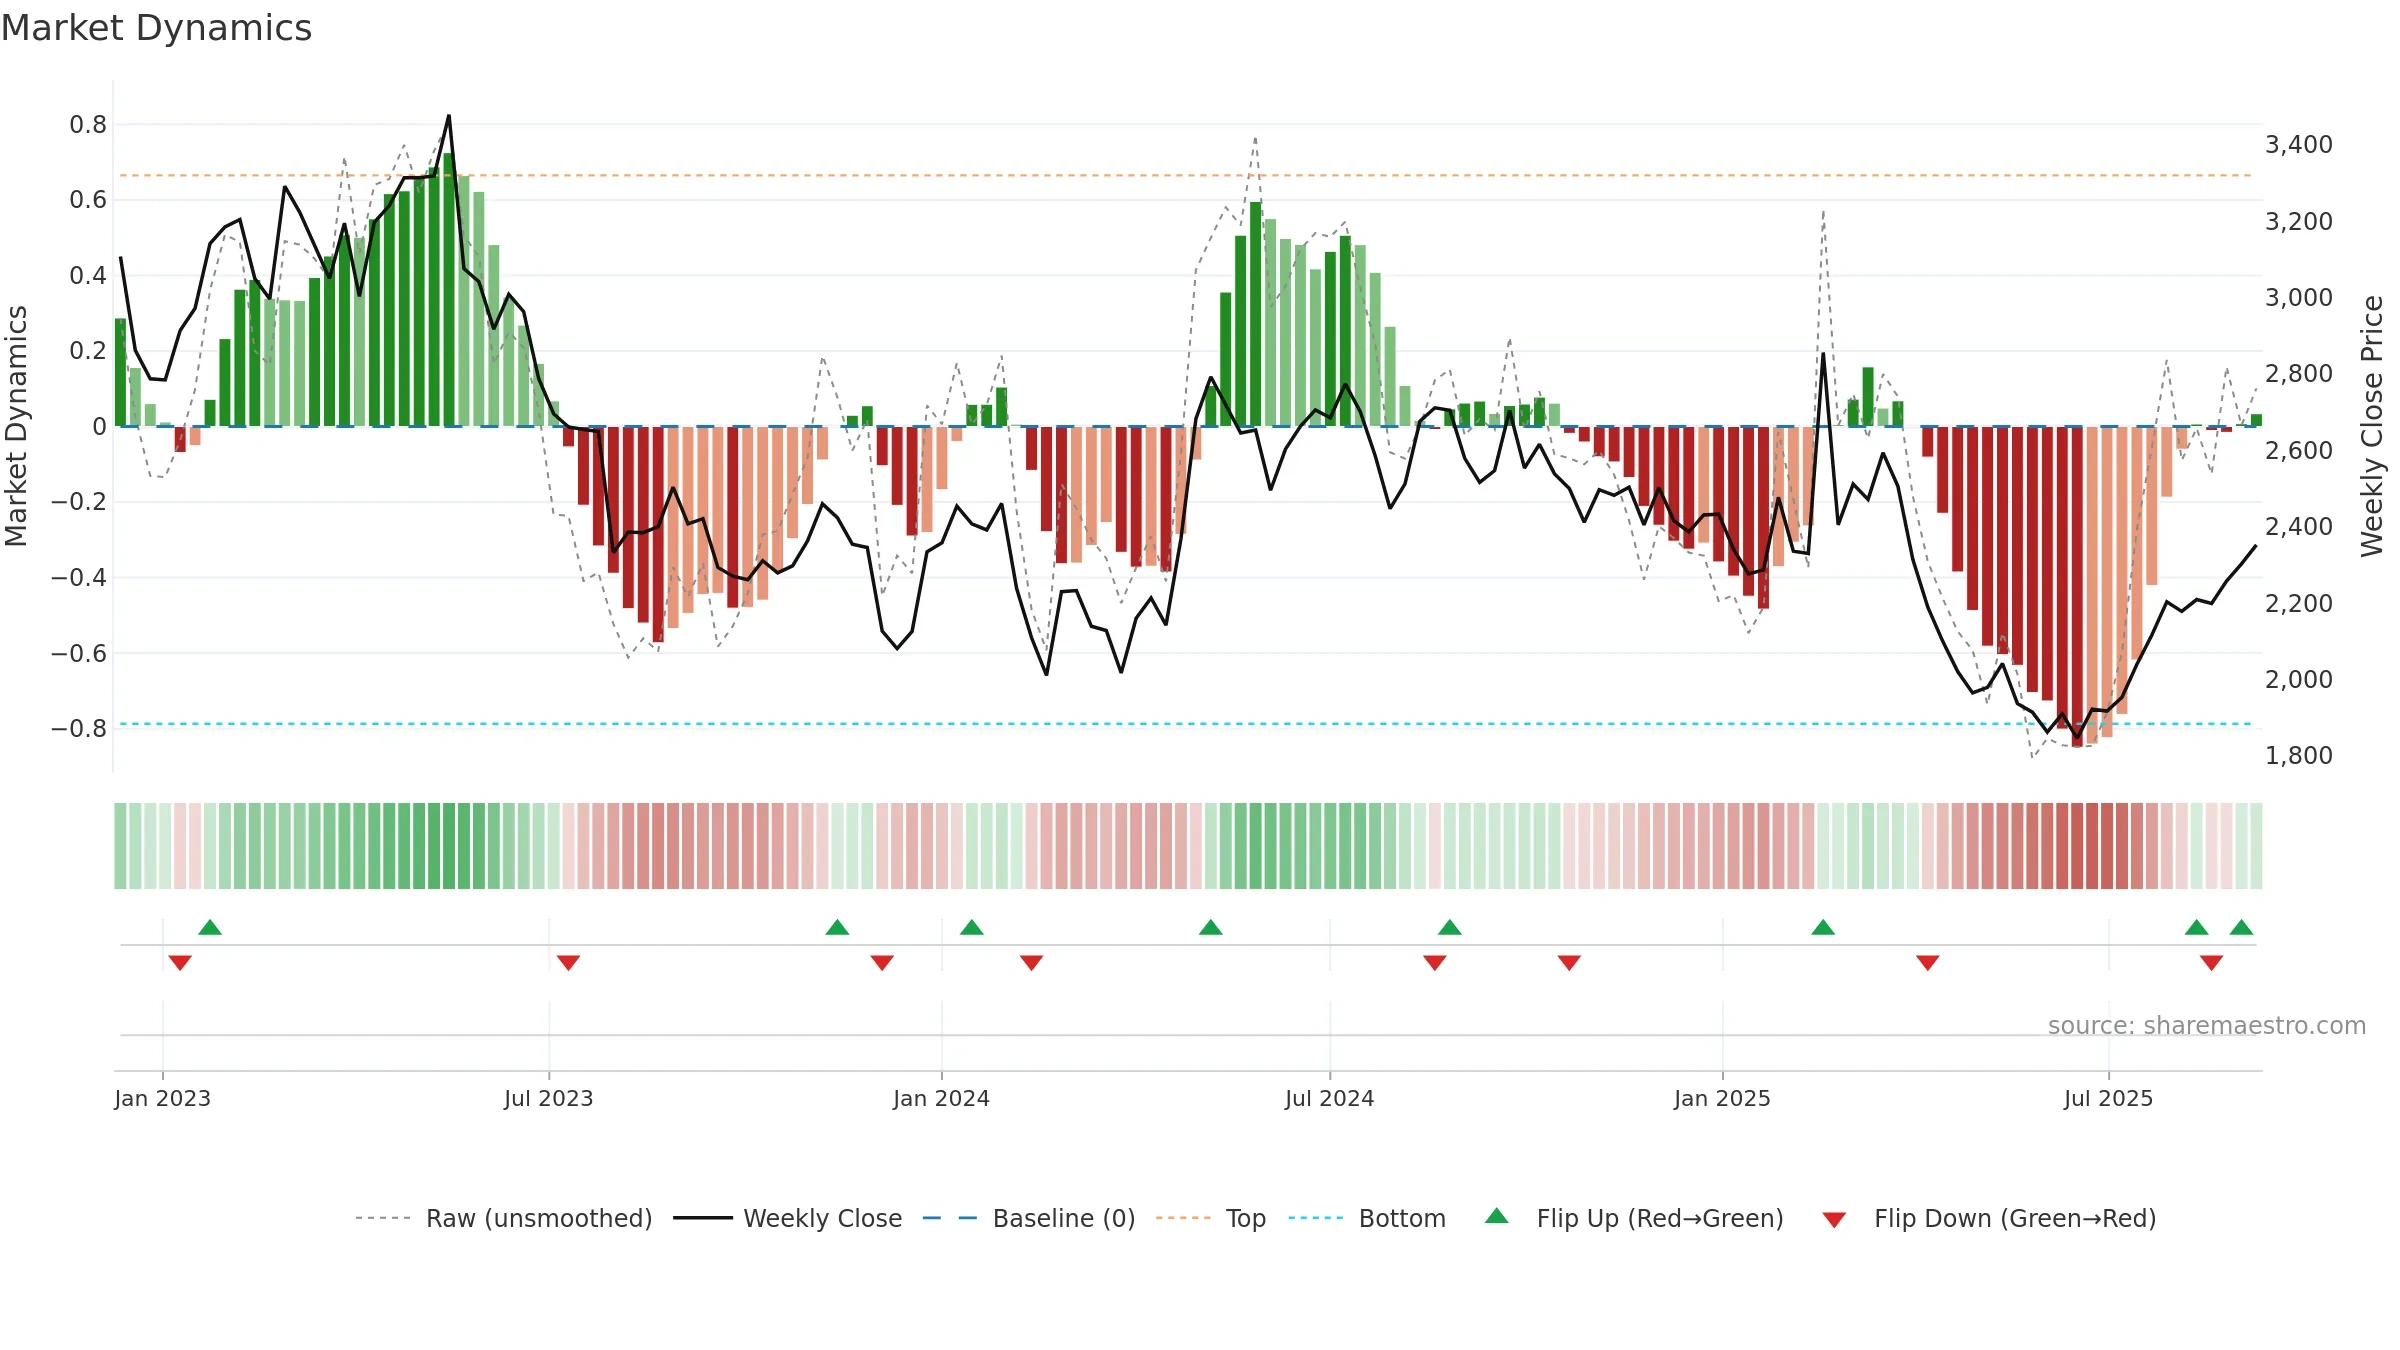The height and width of the screenshot is (1350, 2400).
Task: Click the Weekly Close Price axis title
Action: pos(2372,426)
